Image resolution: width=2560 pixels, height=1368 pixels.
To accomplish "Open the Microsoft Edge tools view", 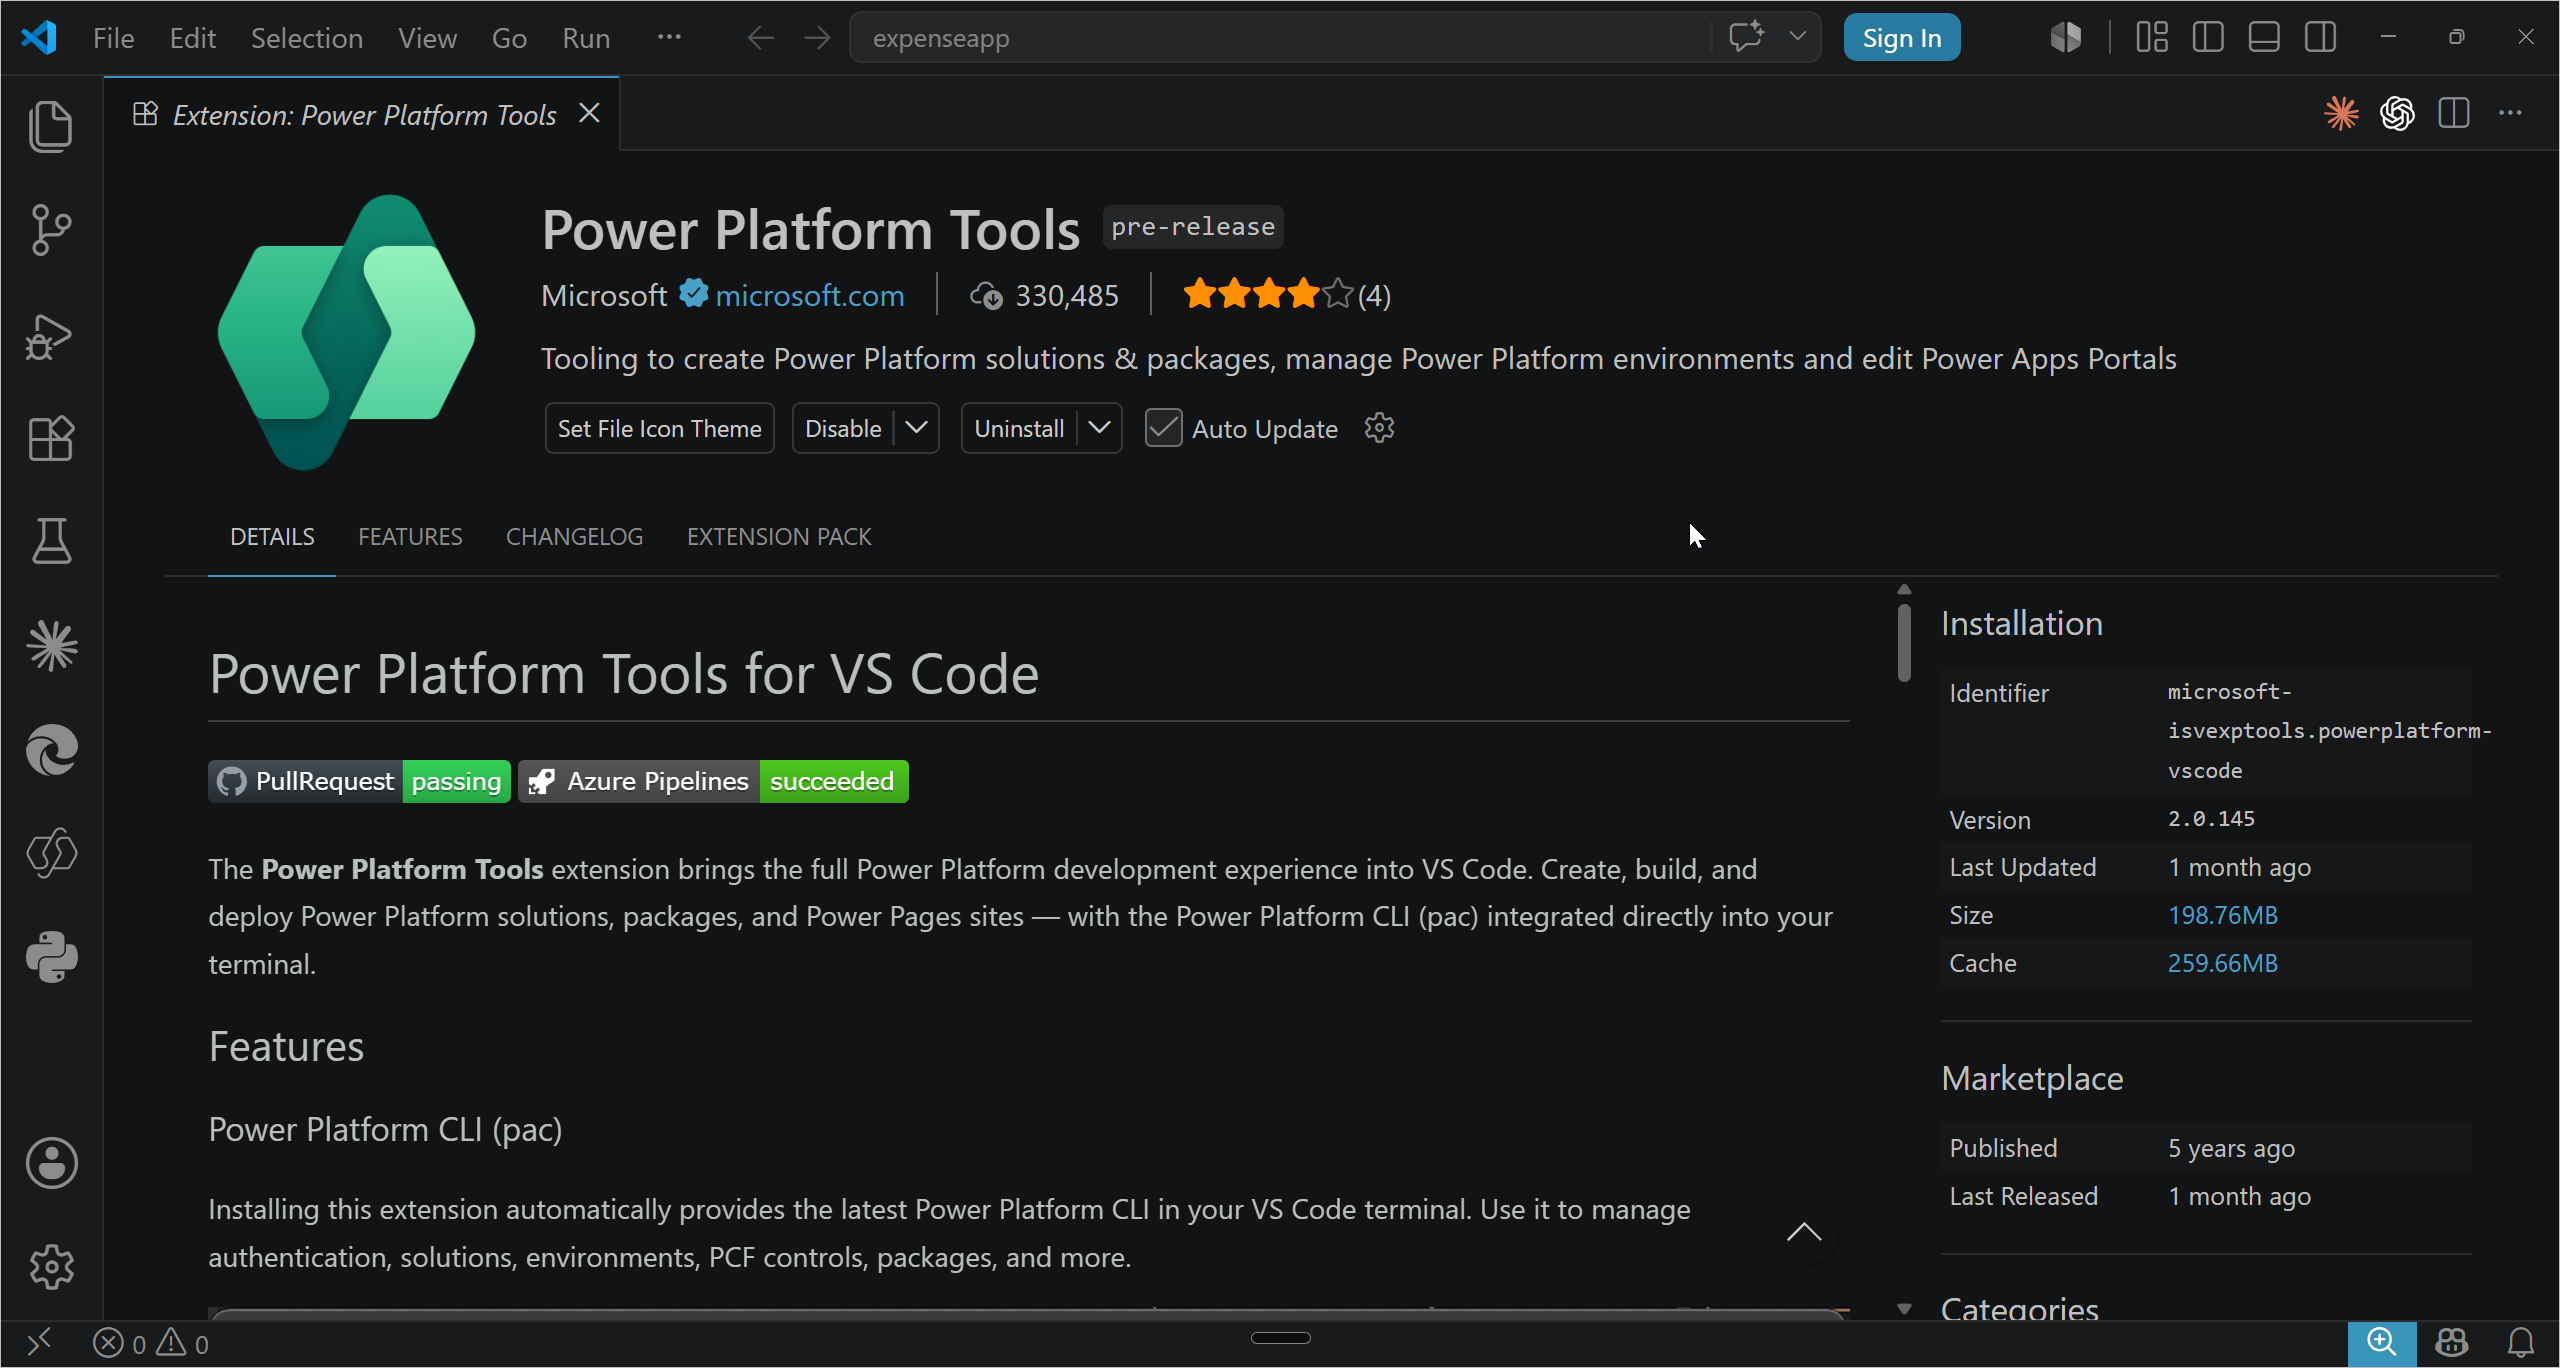I will tap(51, 750).
